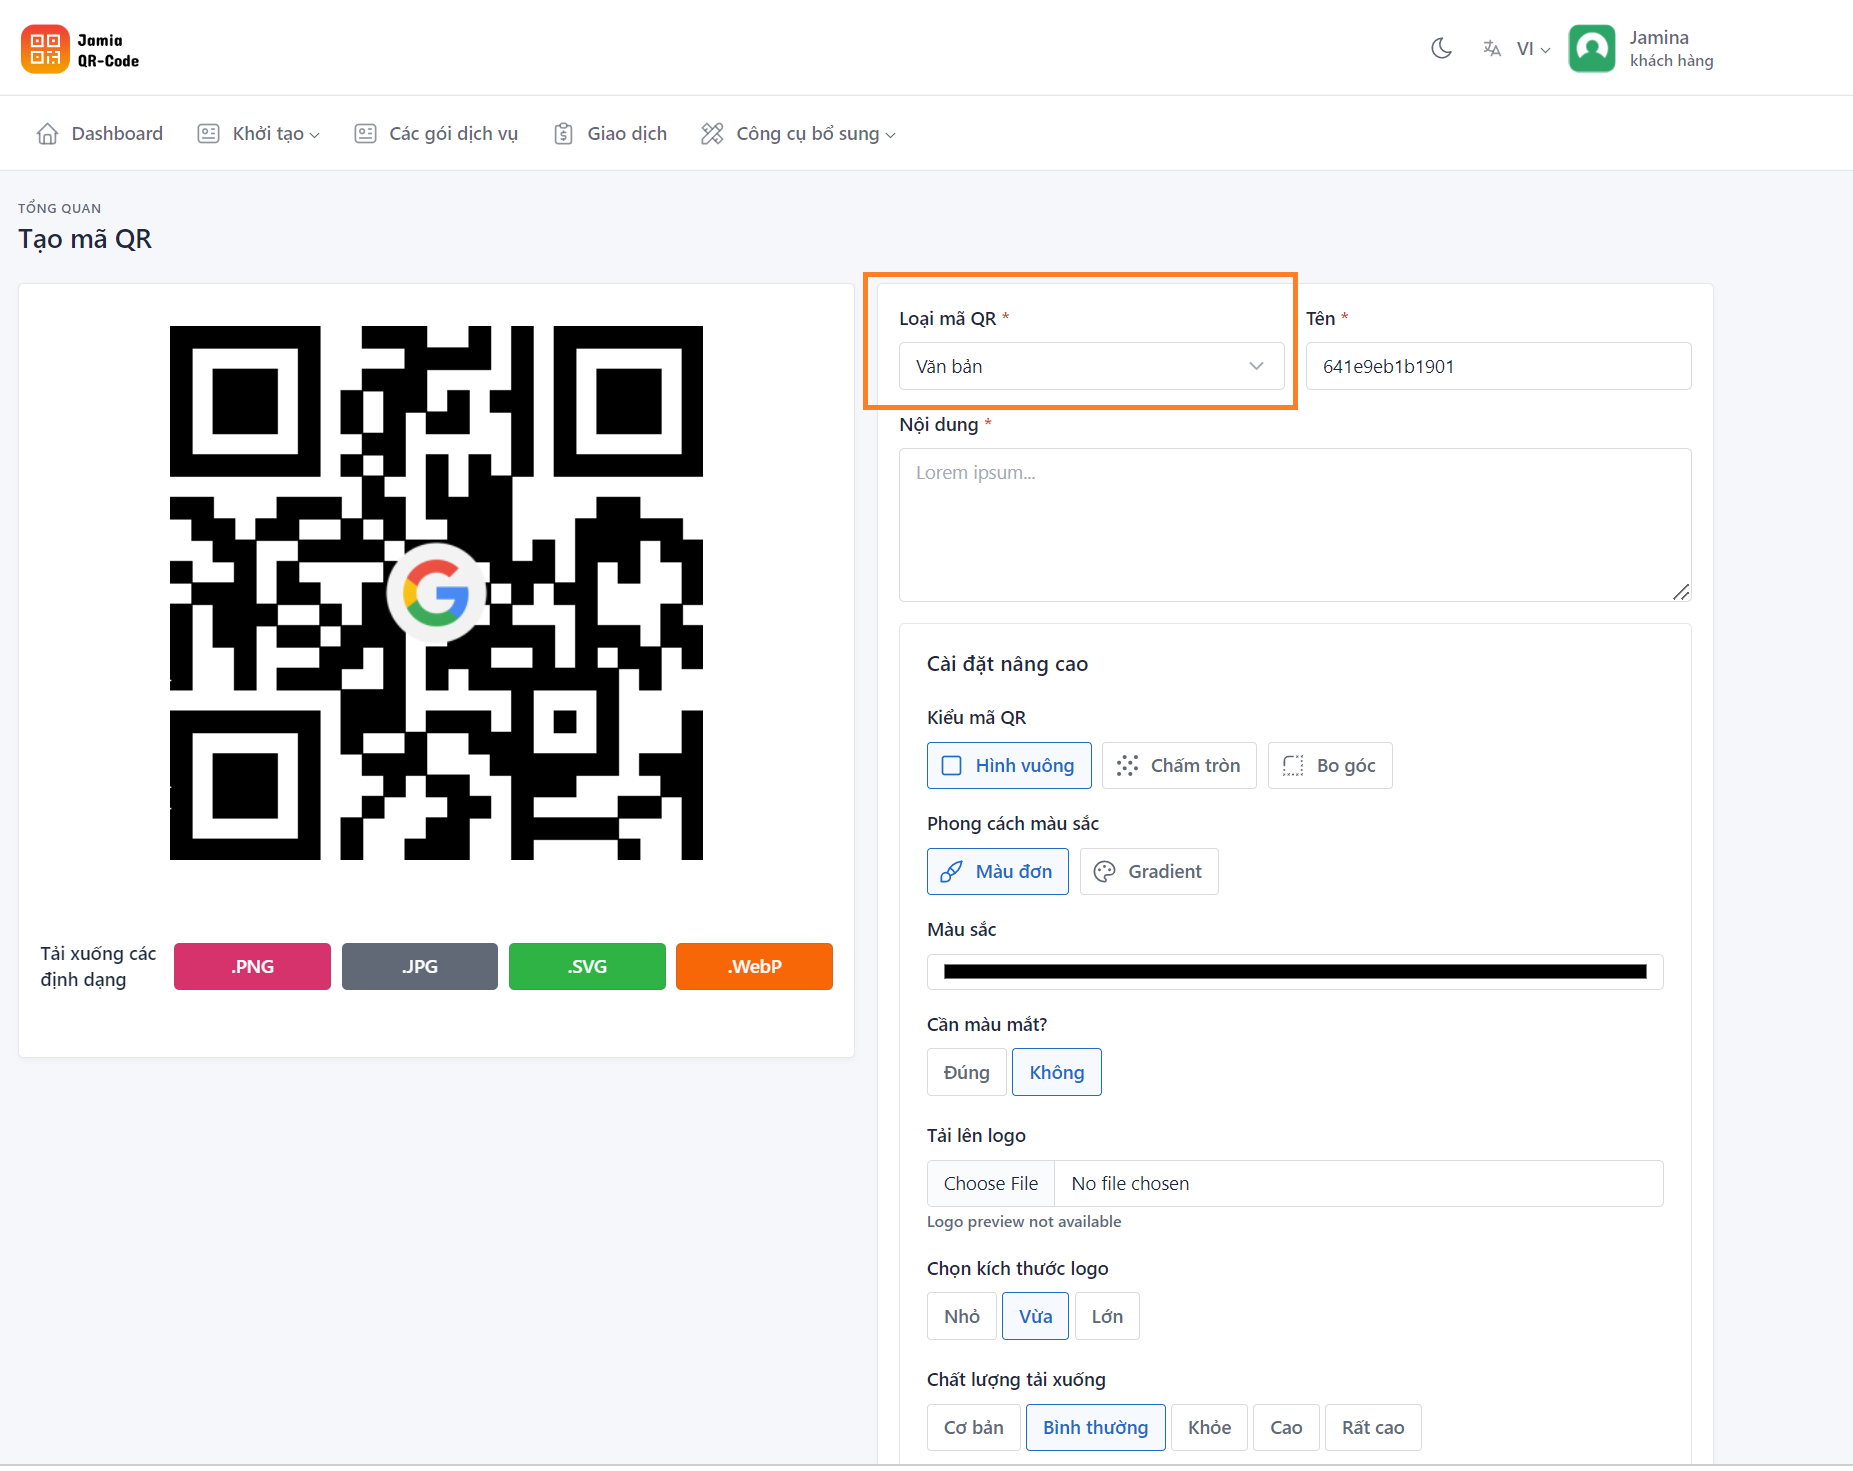The image size is (1853, 1471).
Task: Select Bo góc QR style
Action: [x=1330, y=765]
